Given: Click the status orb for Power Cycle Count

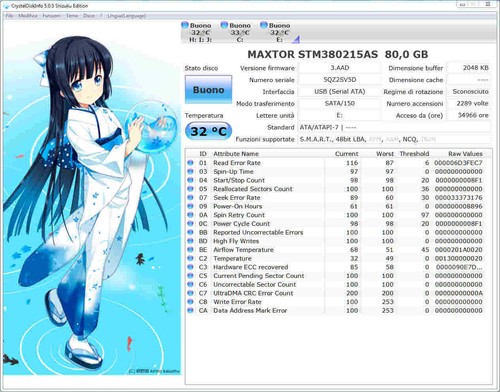Looking at the screenshot, I should coord(190,223).
